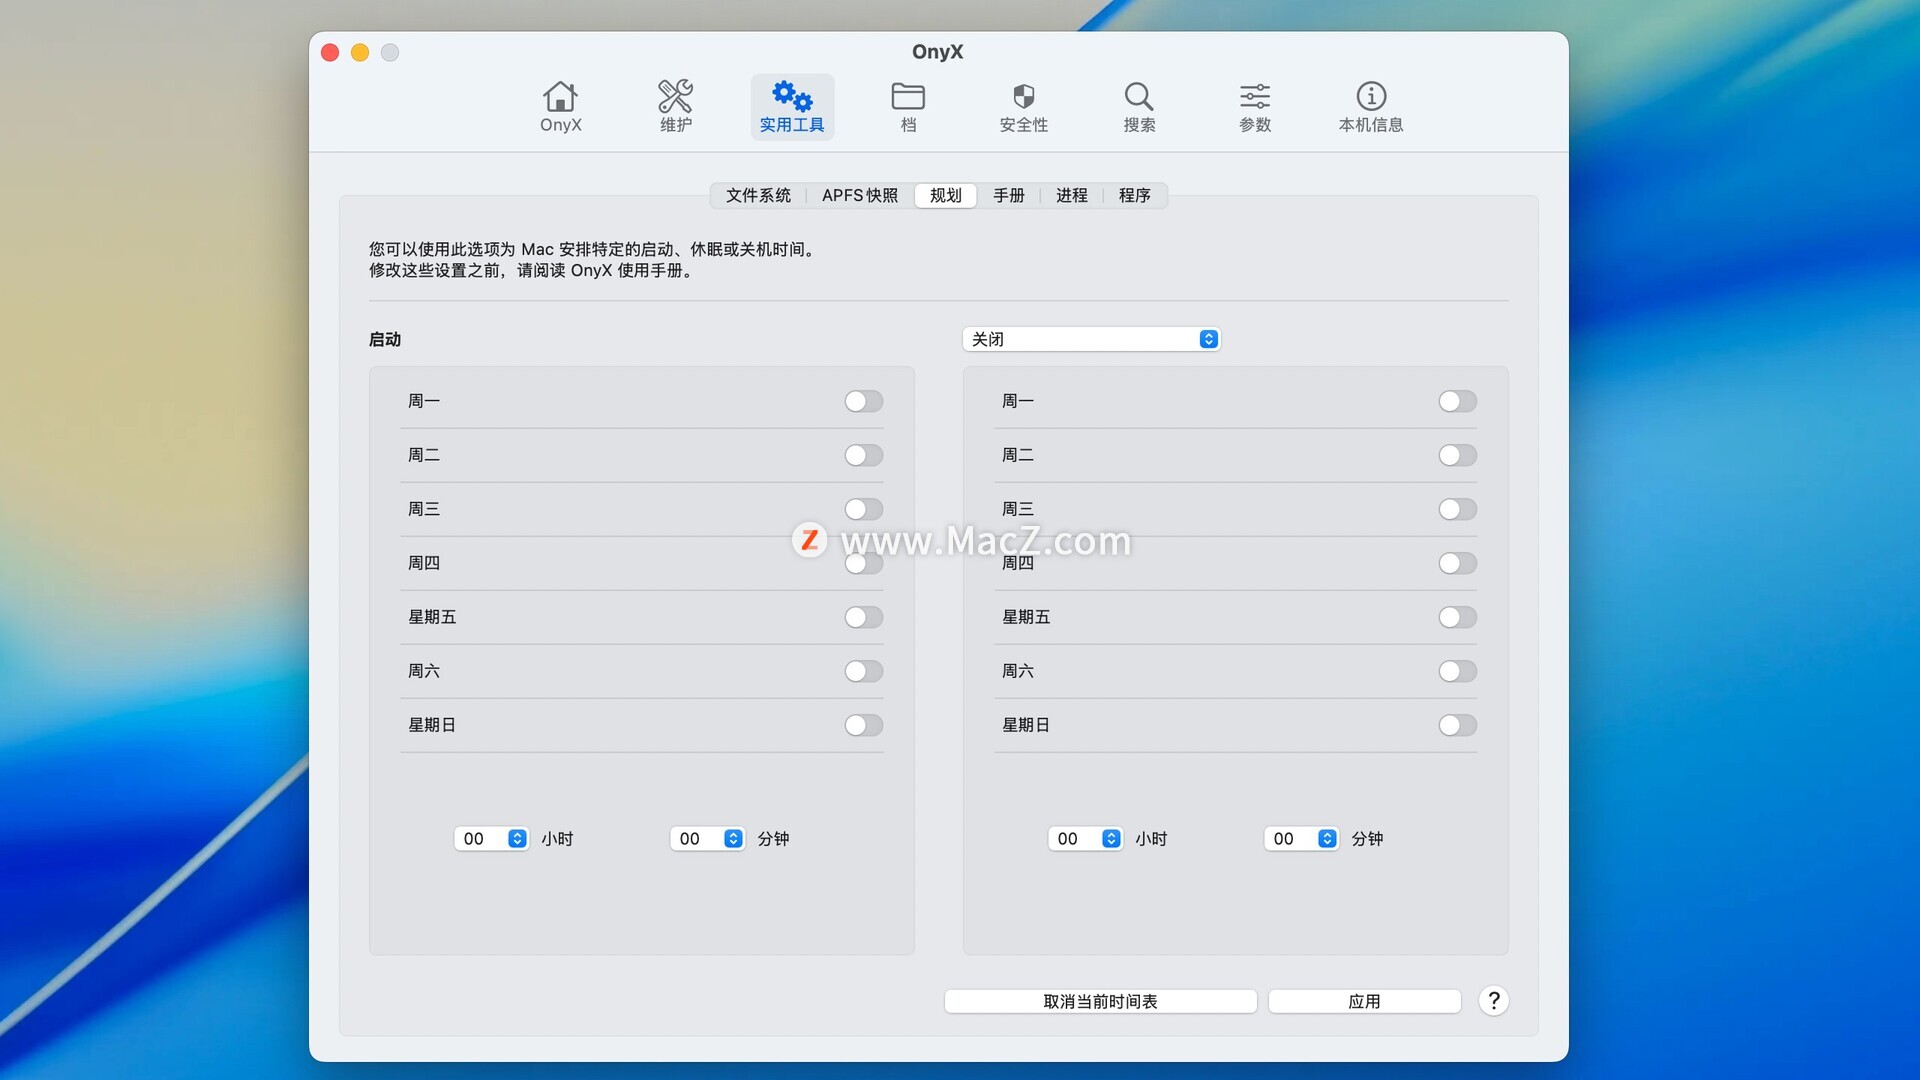Open the 本机信息 info icon
The width and height of the screenshot is (1920, 1080).
point(1371,107)
